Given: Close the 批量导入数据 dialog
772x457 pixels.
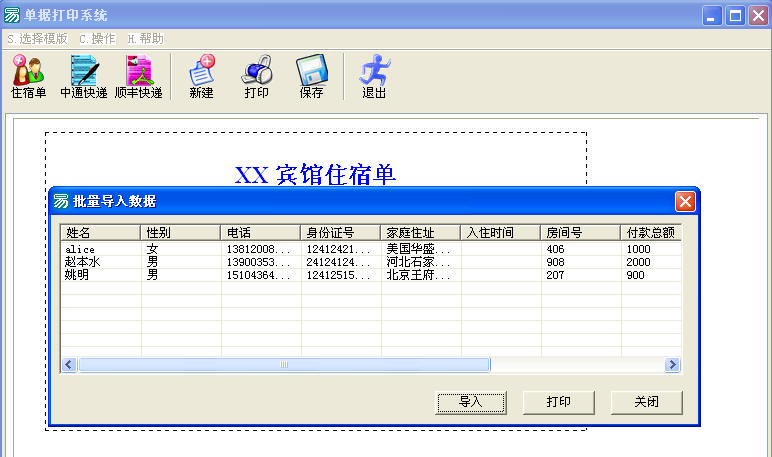Looking at the screenshot, I should tap(685, 201).
